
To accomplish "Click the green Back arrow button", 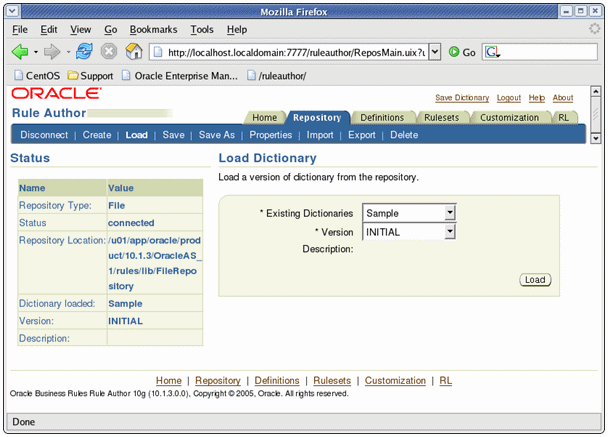I will click(x=20, y=52).
